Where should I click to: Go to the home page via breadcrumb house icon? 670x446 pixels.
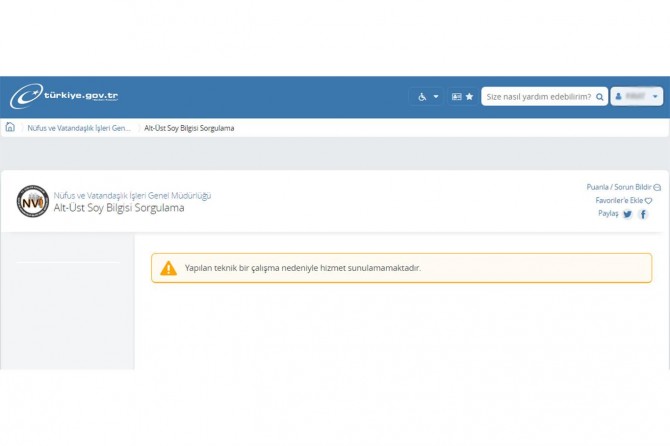coord(11,128)
